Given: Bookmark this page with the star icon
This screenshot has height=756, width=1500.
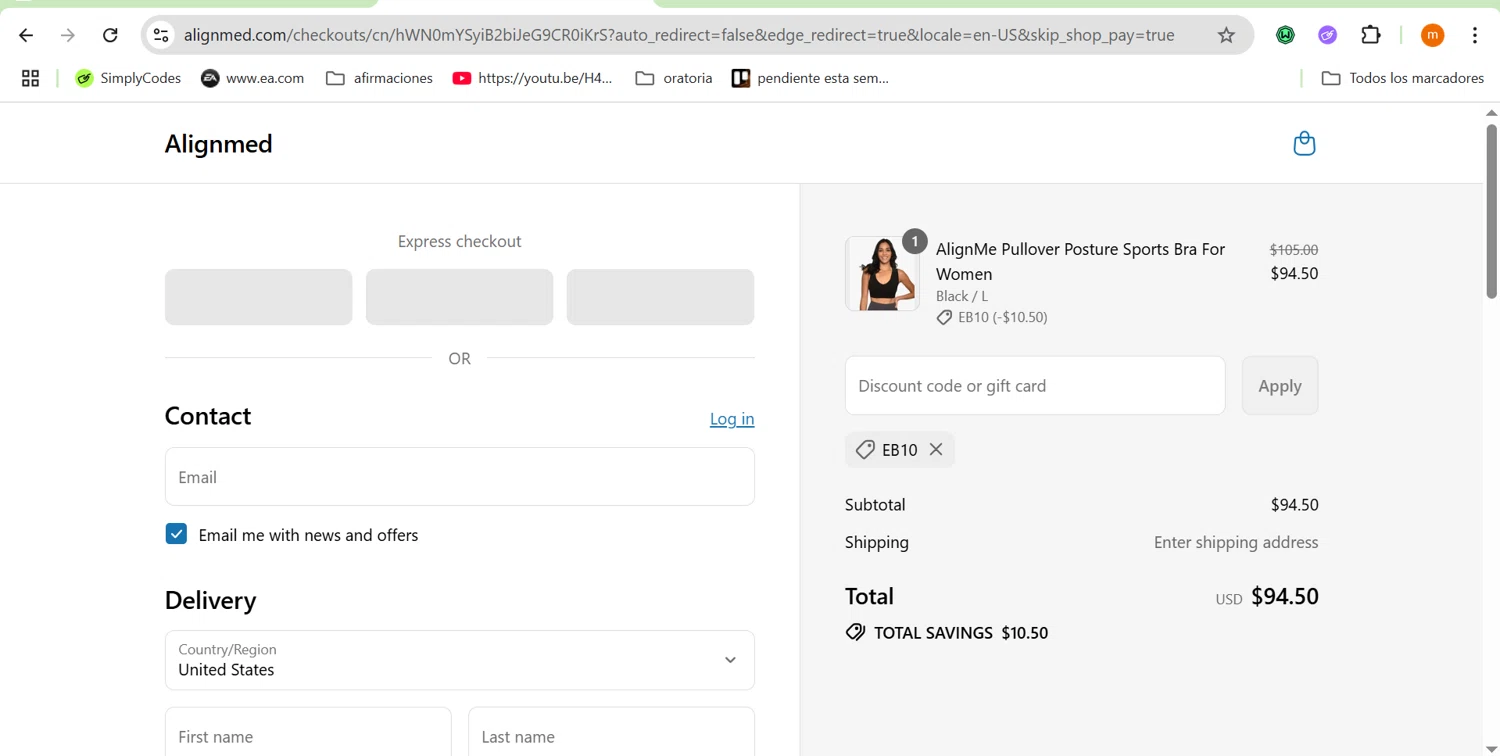Looking at the screenshot, I should click(1226, 35).
